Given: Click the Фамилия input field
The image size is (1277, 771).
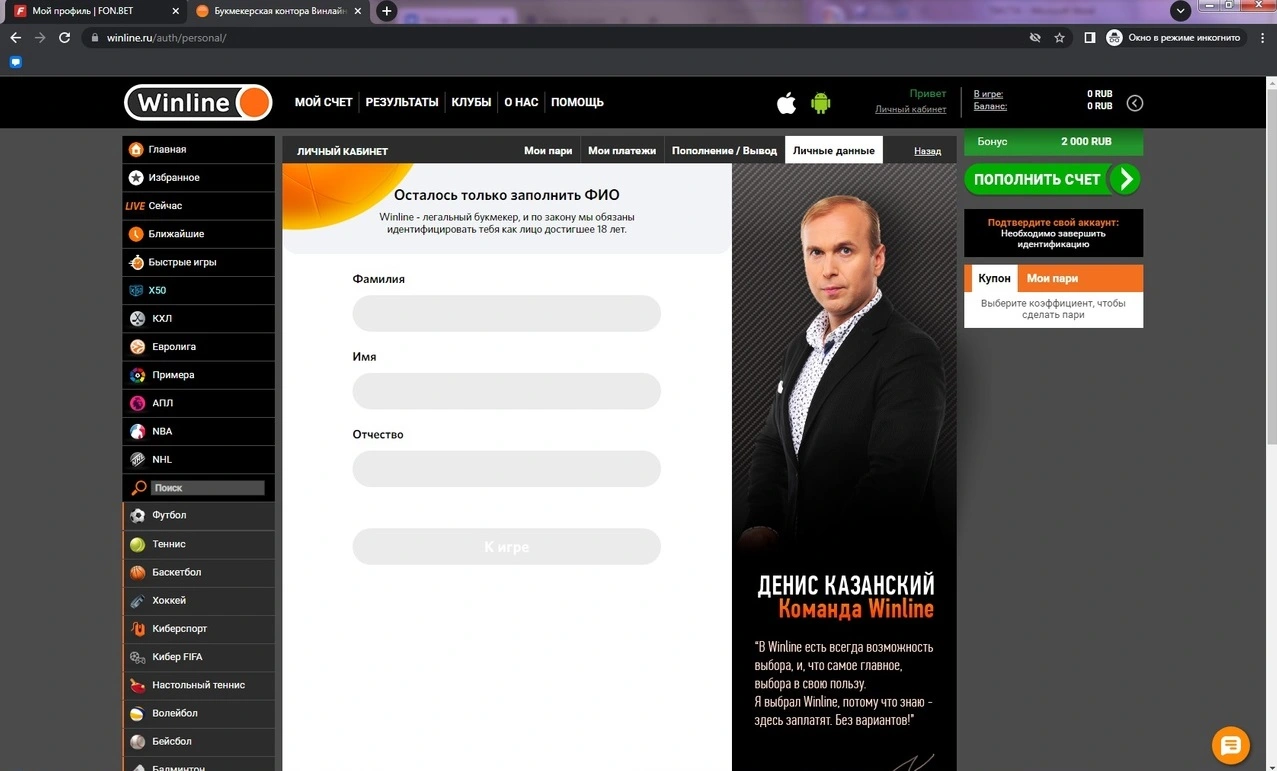Looking at the screenshot, I should coord(506,313).
